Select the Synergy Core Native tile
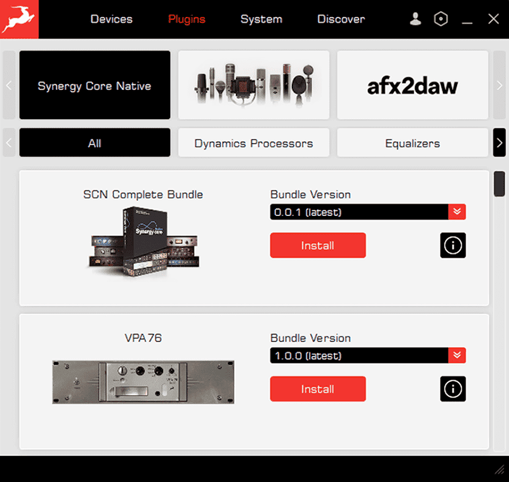509x482 pixels. click(95, 85)
